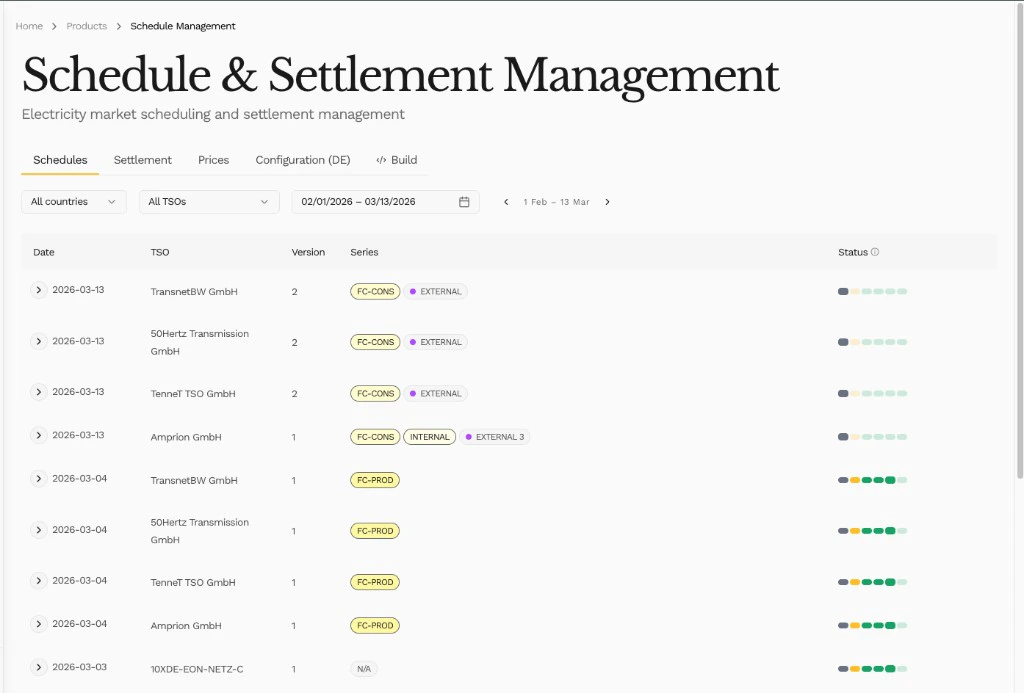The image size is (1024, 693).
Task: Click the first dark status segment for 10XDE-EON-NETZ-C
Action: (x=841, y=668)
